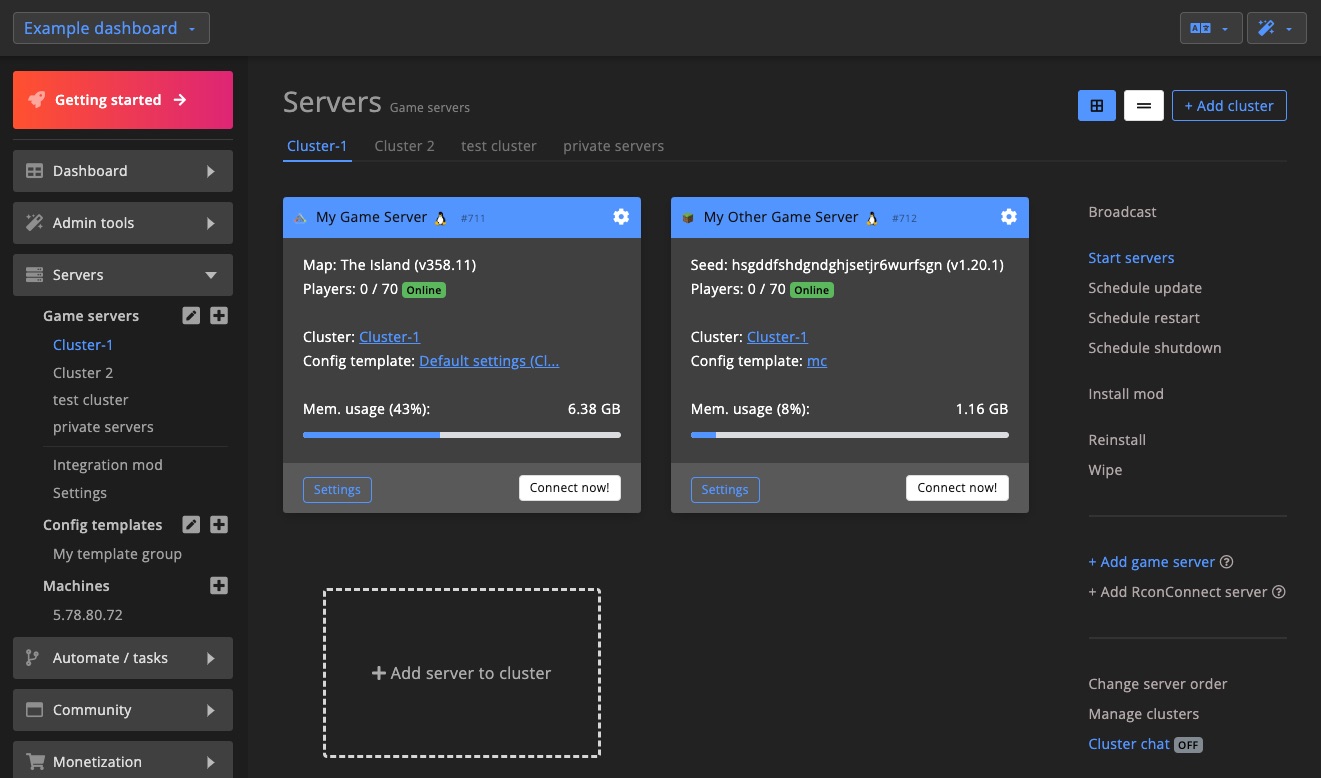Switch to the Cluster 2 tab
This screenshot has width=1321, height=778.
[404, 146]
